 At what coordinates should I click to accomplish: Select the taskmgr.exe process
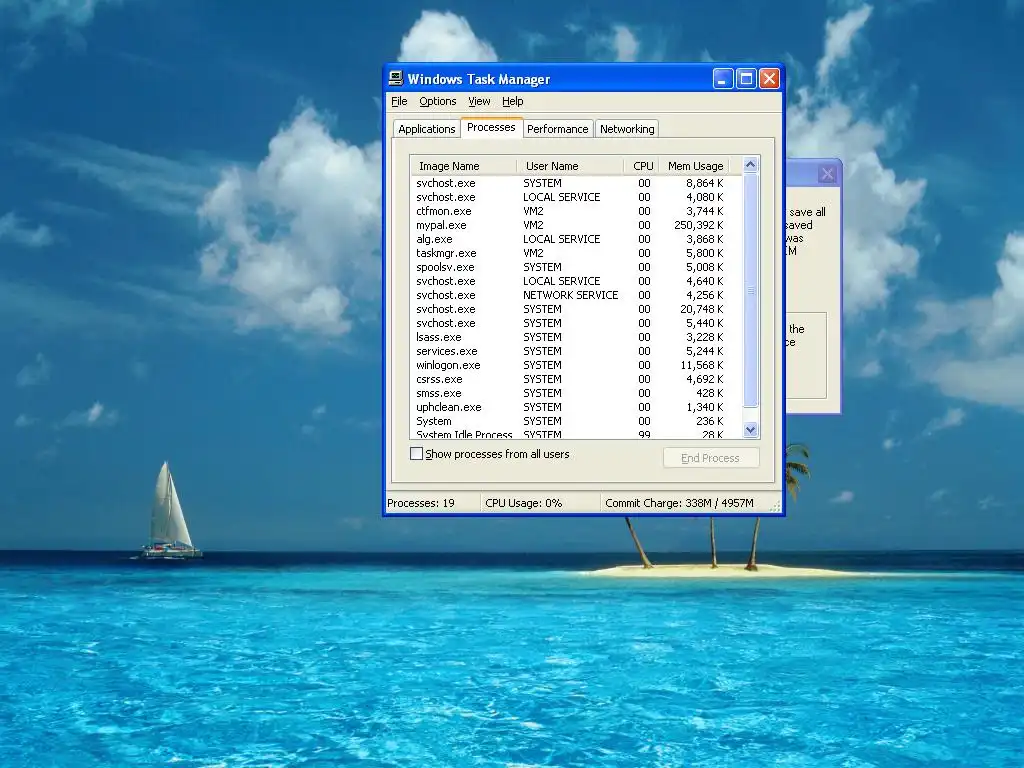(x=577, y=253)
